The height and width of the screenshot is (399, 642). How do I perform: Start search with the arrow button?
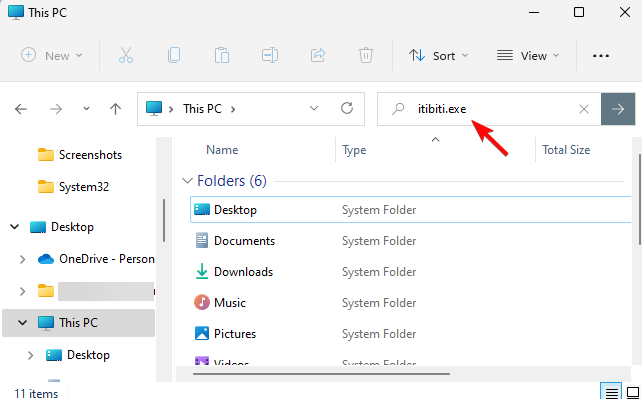618,109
